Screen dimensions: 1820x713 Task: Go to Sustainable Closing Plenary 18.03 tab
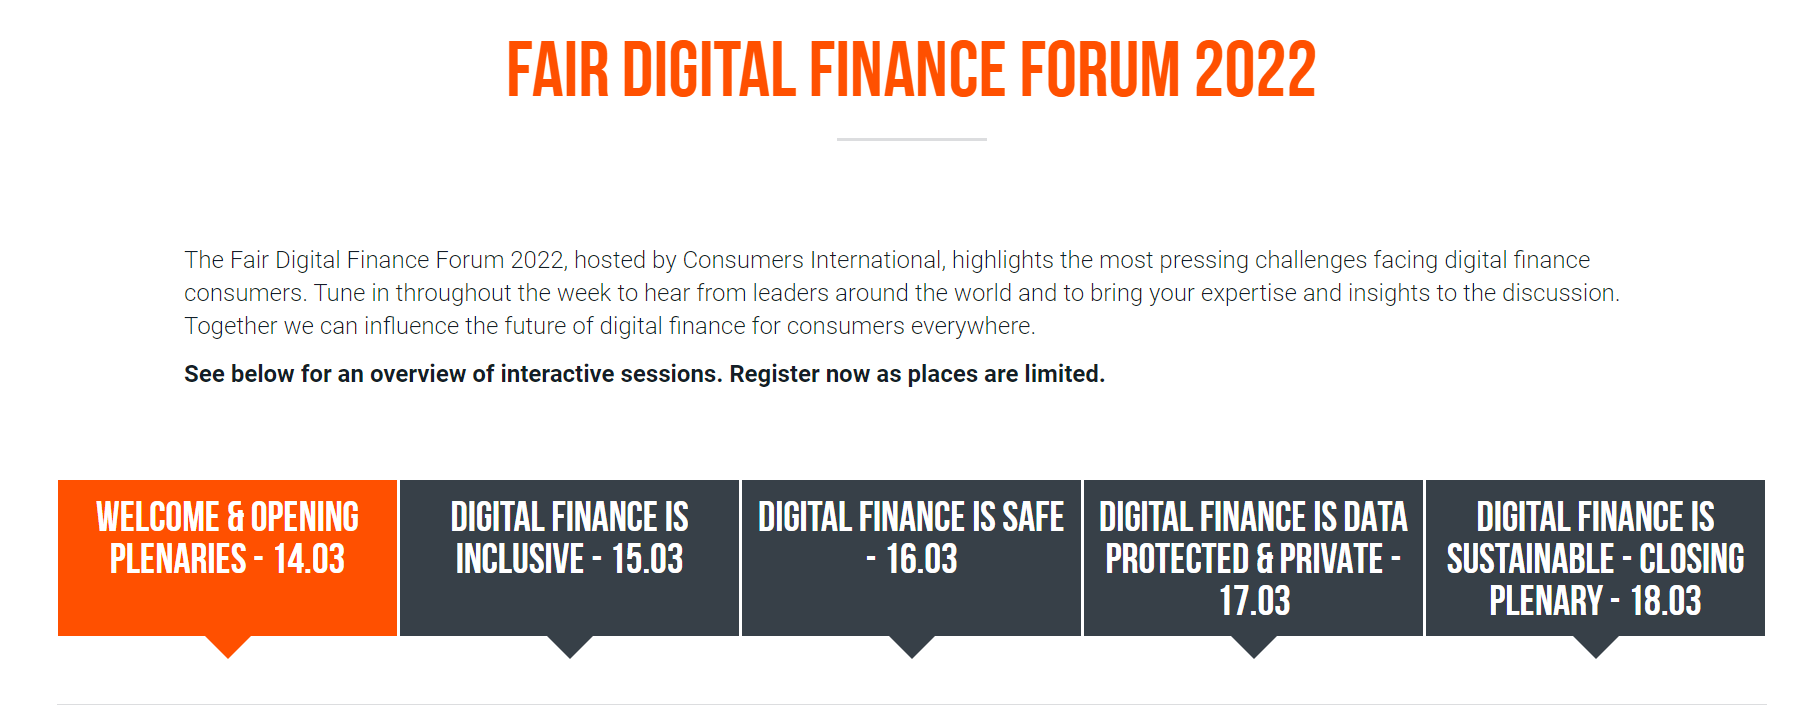click(1595, 557)
